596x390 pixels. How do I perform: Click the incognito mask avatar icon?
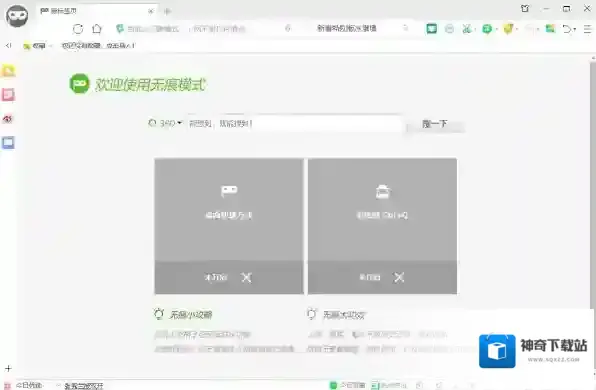[x=17, y=16]
